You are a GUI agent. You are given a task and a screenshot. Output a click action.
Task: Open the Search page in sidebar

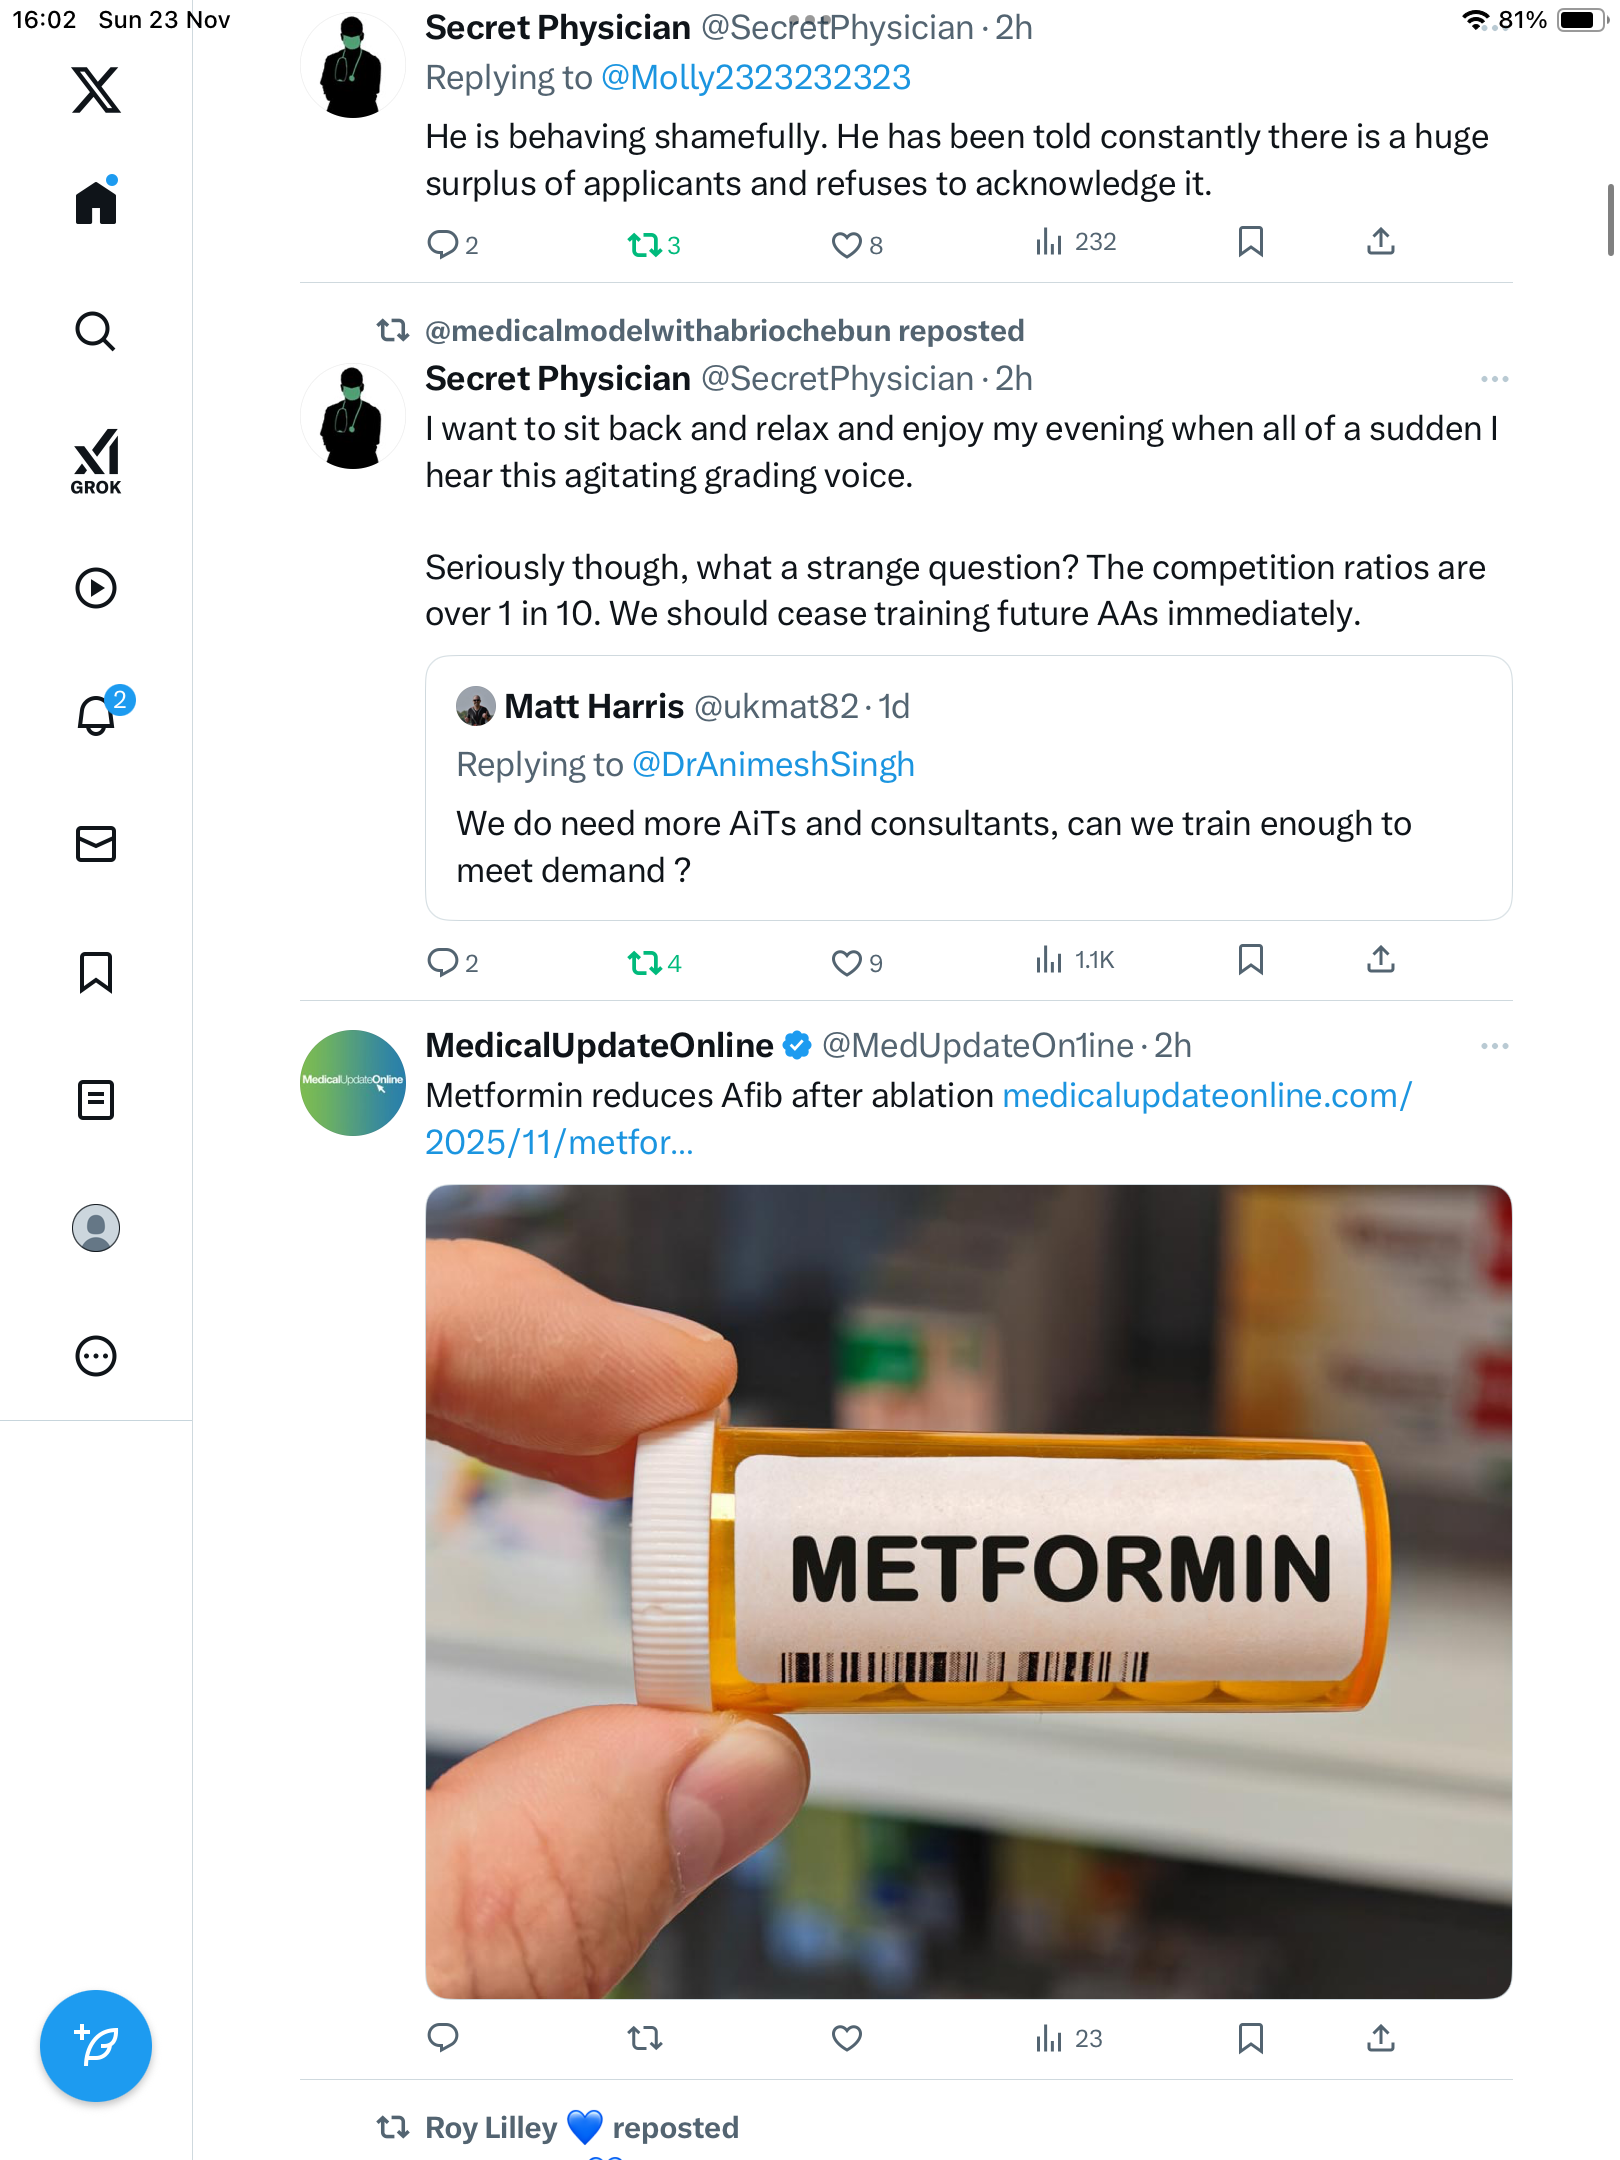coord(96,332)
